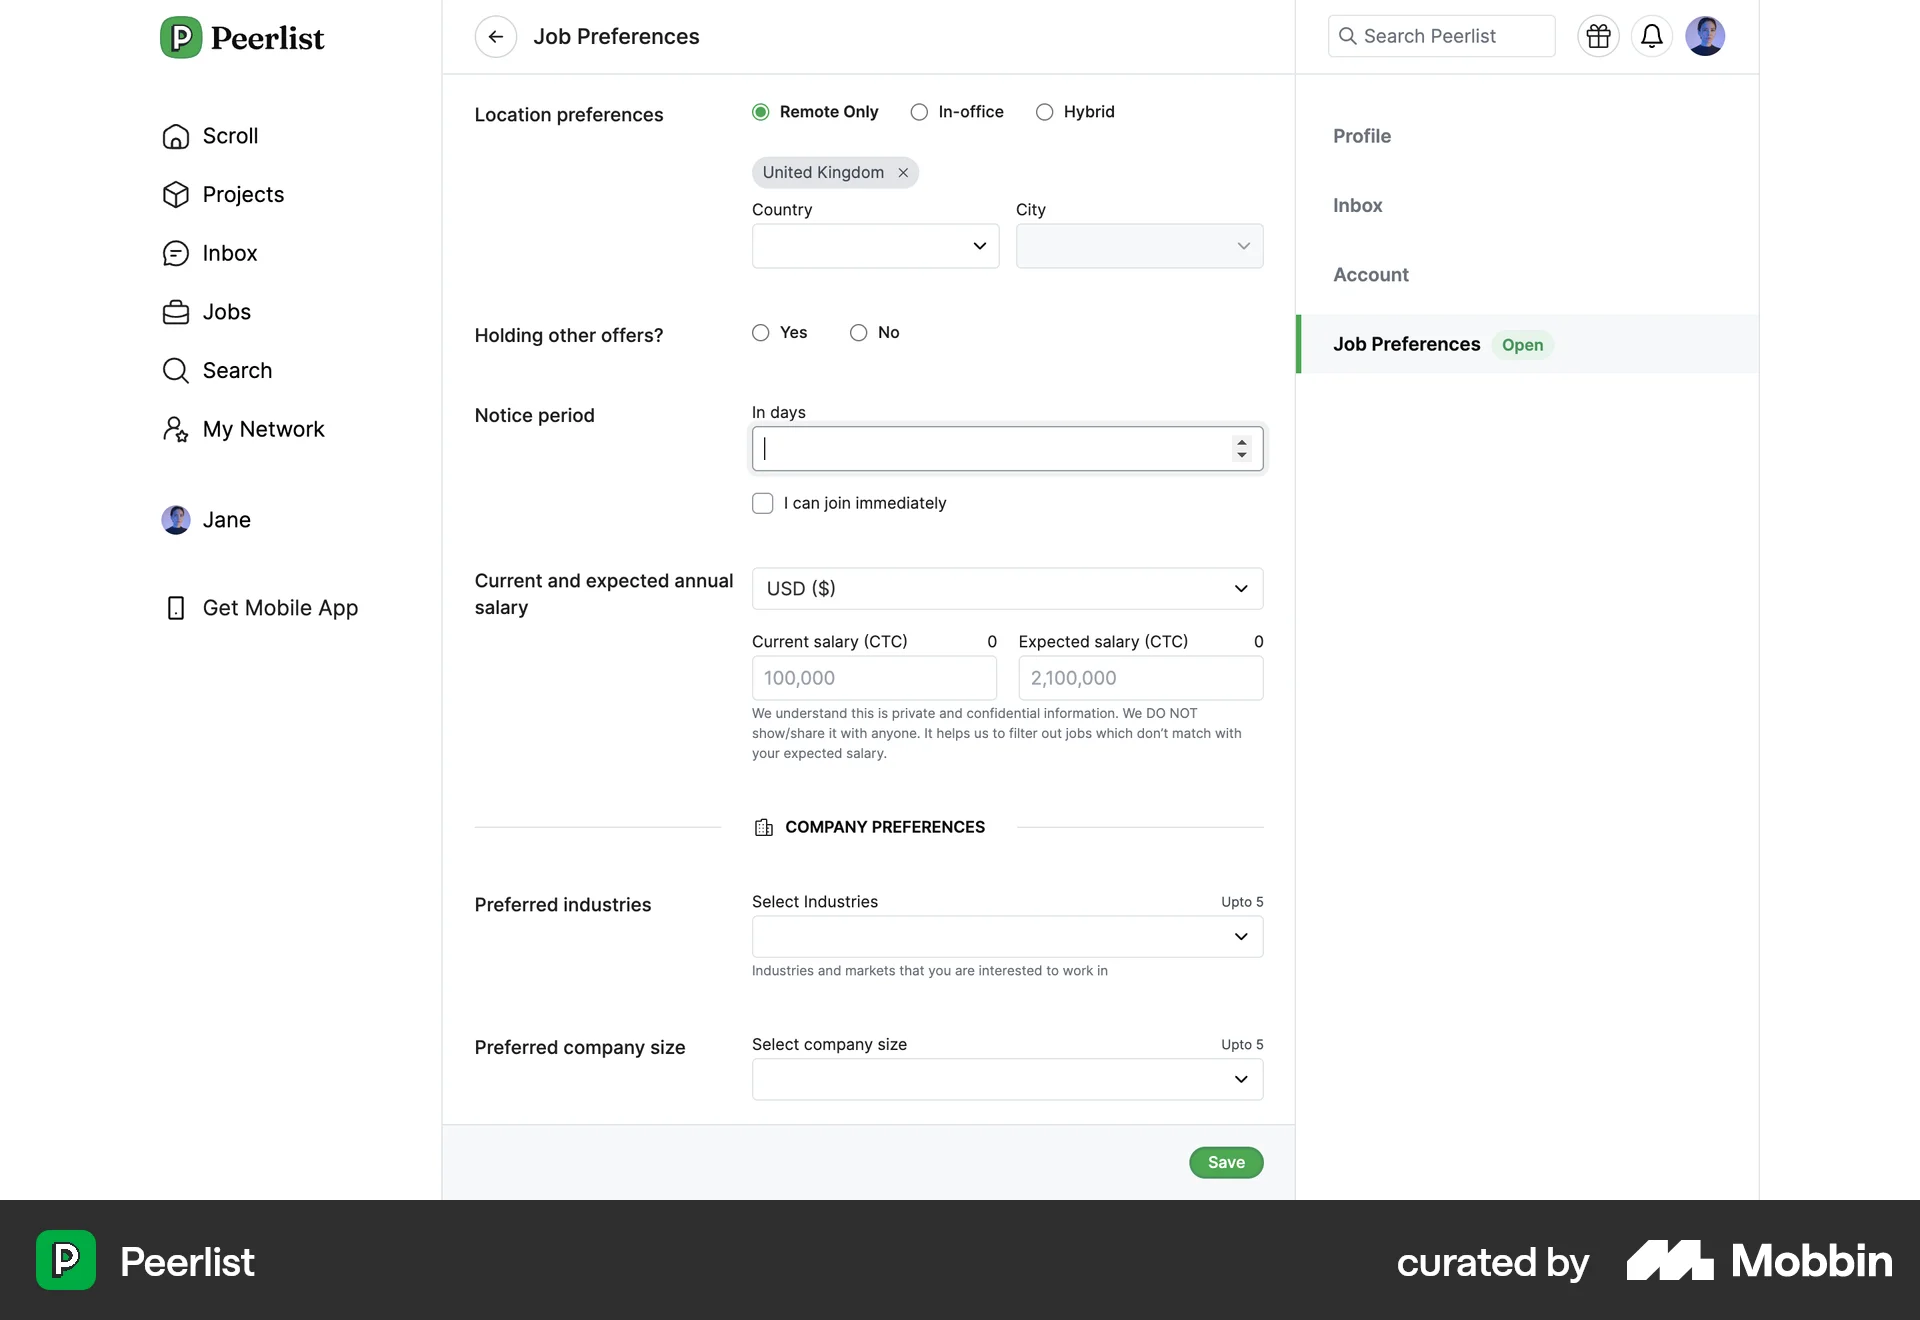
Task: Switch to the Account section
Action: (1371, 274)
